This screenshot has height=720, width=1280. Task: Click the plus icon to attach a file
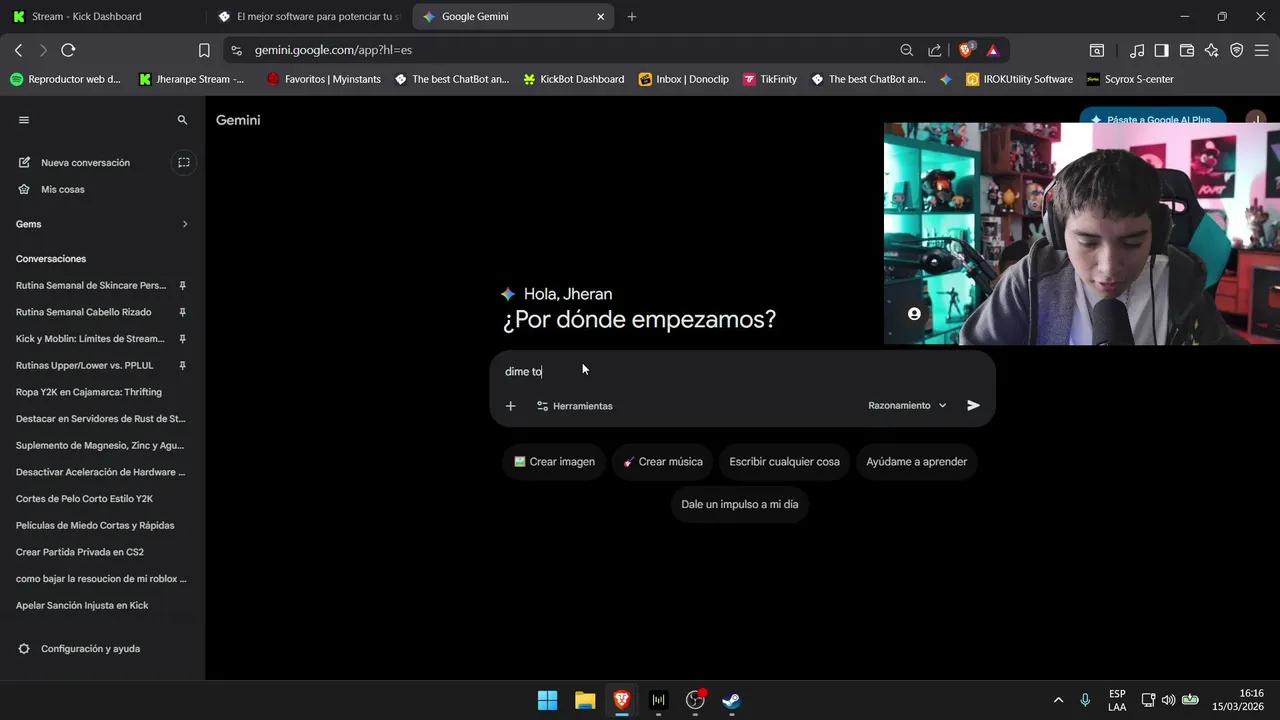pyautogui.click(x=510, y=406)
